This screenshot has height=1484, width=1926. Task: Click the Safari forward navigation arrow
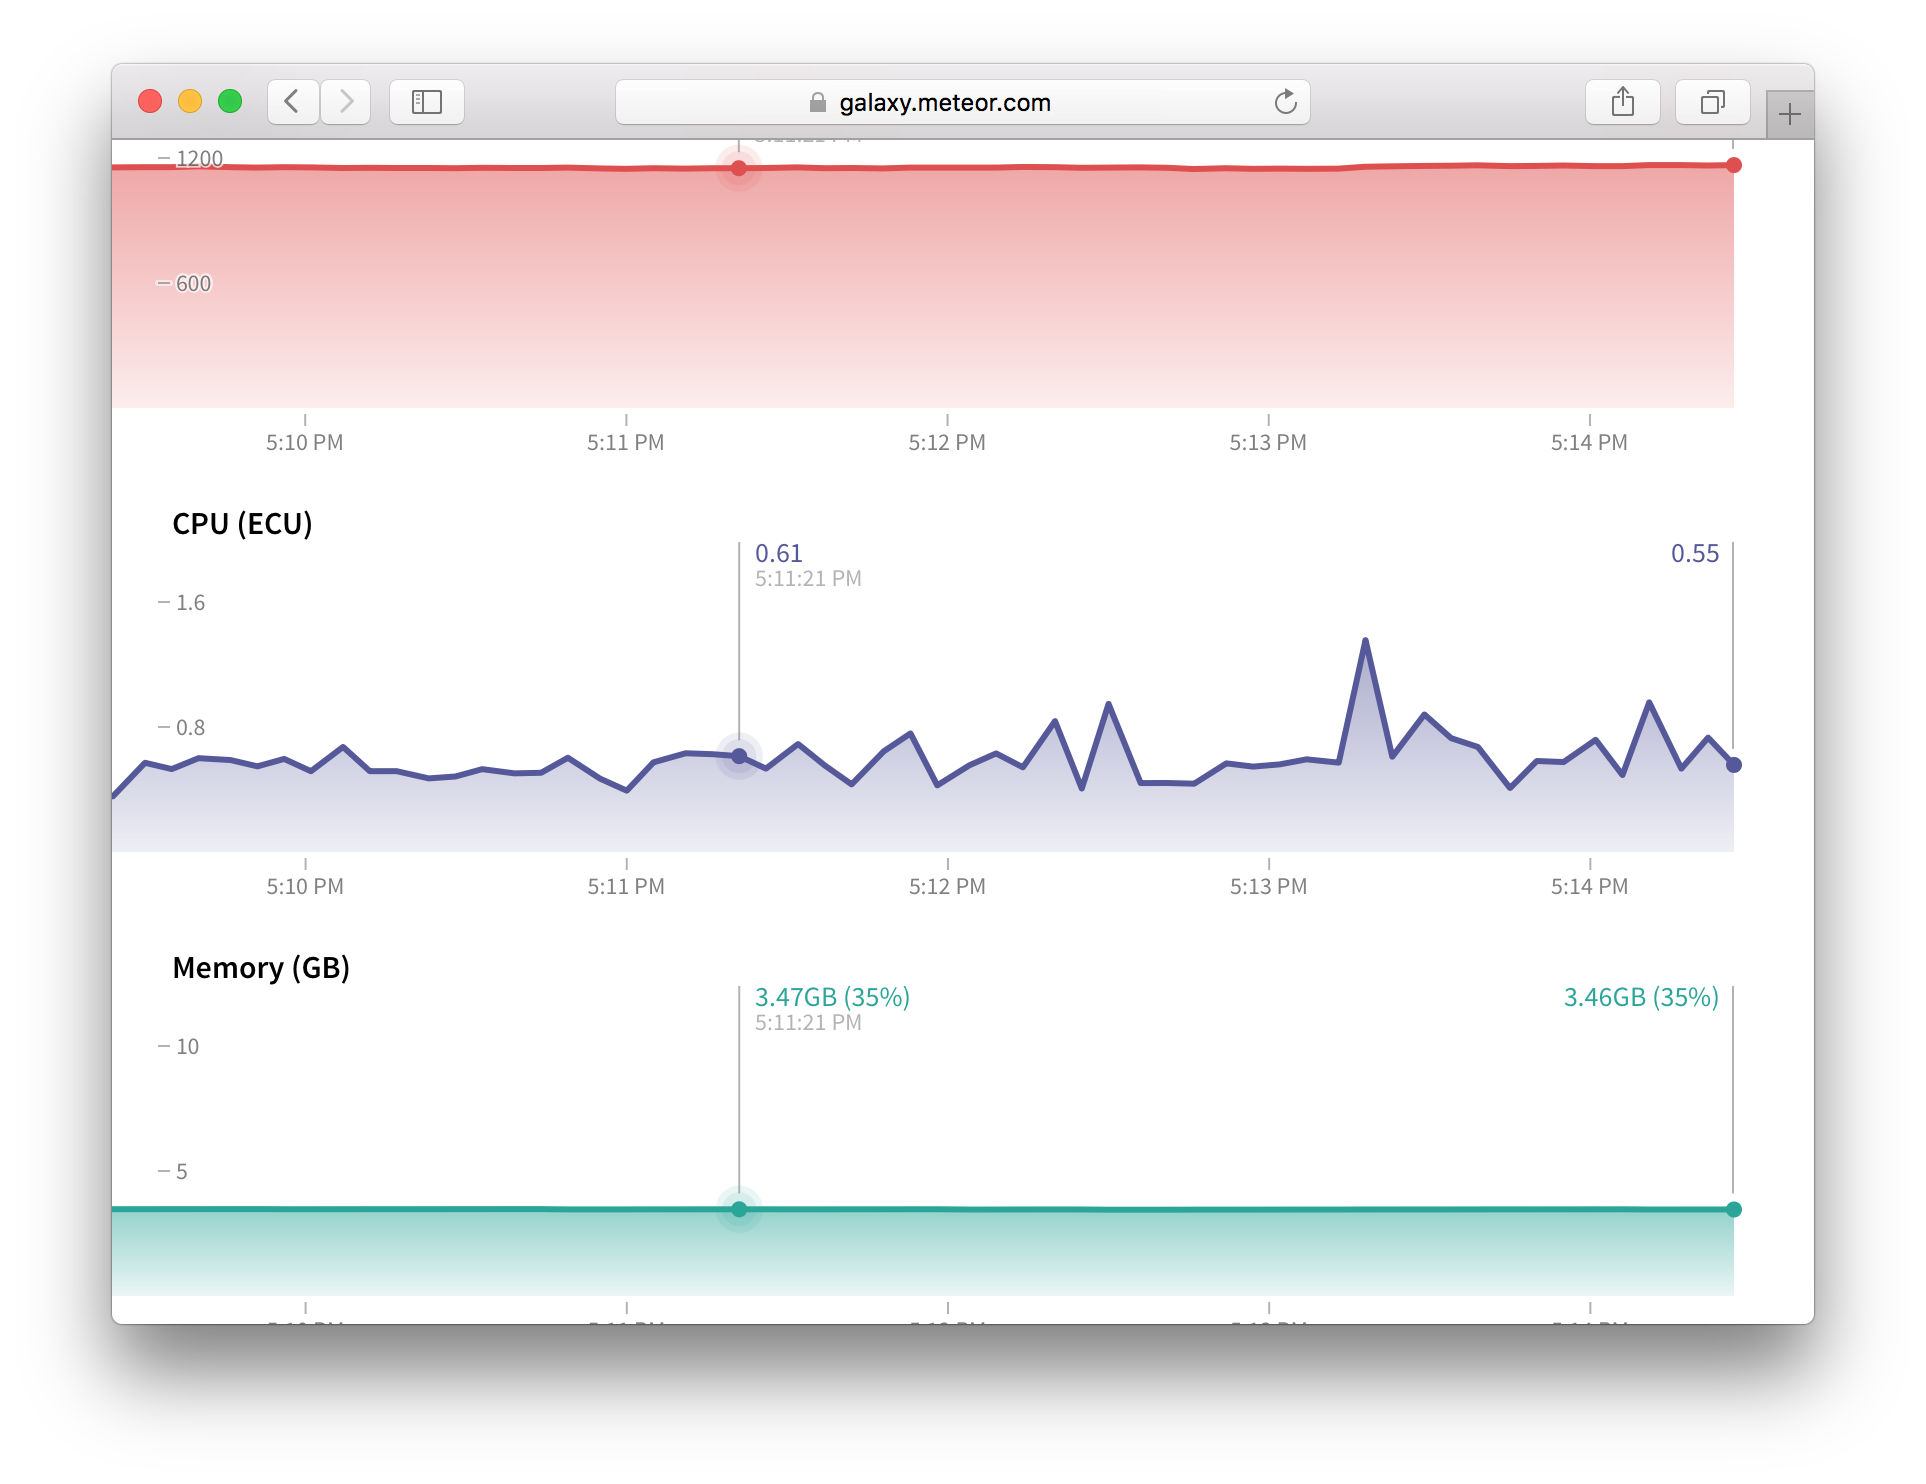pyautogui.click(x=346, y=102)
